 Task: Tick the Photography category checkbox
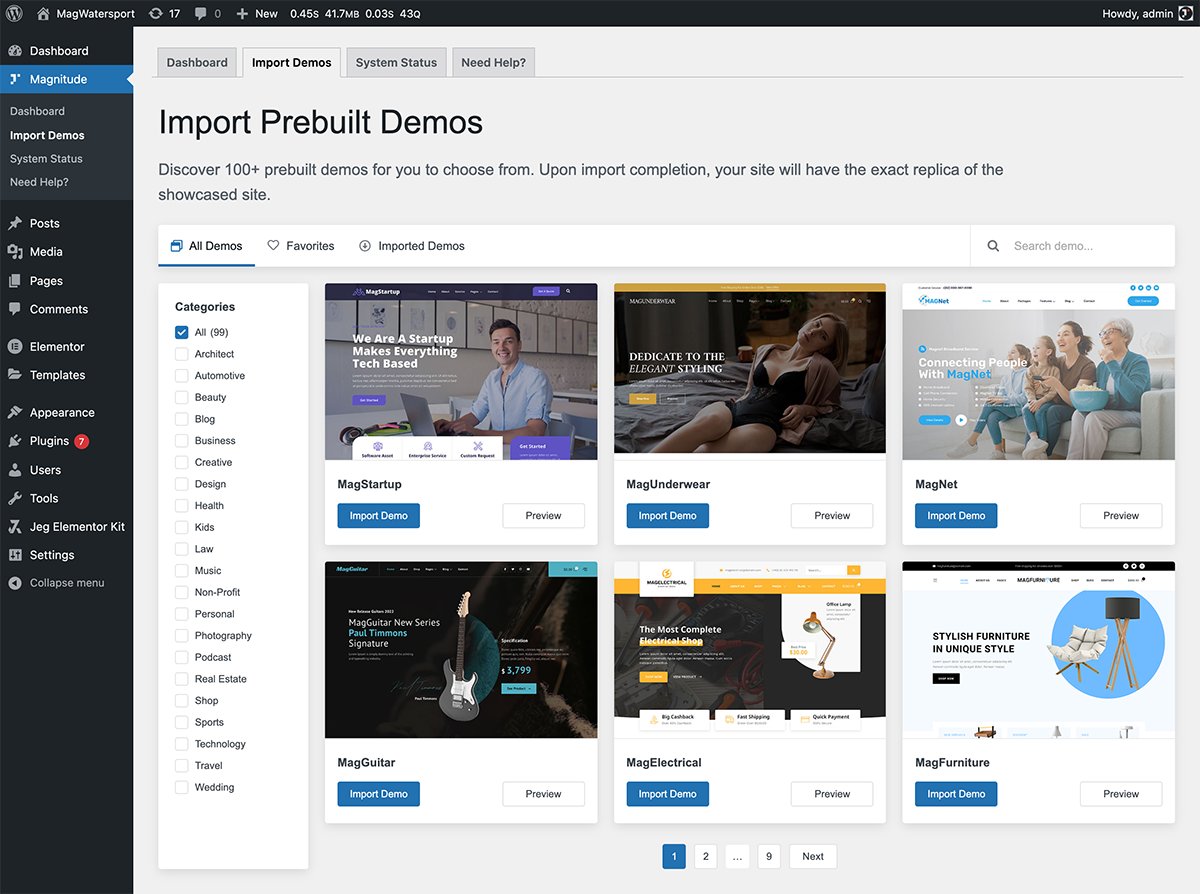point(181,636)
